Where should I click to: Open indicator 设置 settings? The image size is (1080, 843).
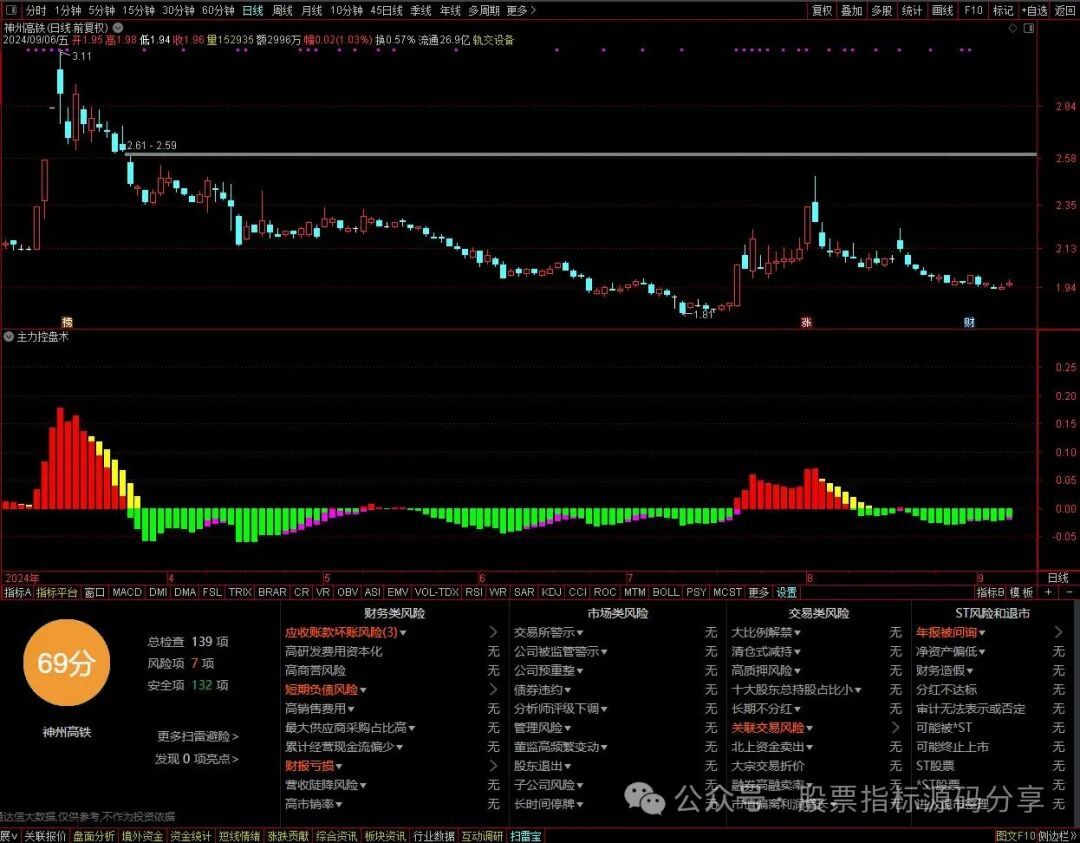pos(787,592)
